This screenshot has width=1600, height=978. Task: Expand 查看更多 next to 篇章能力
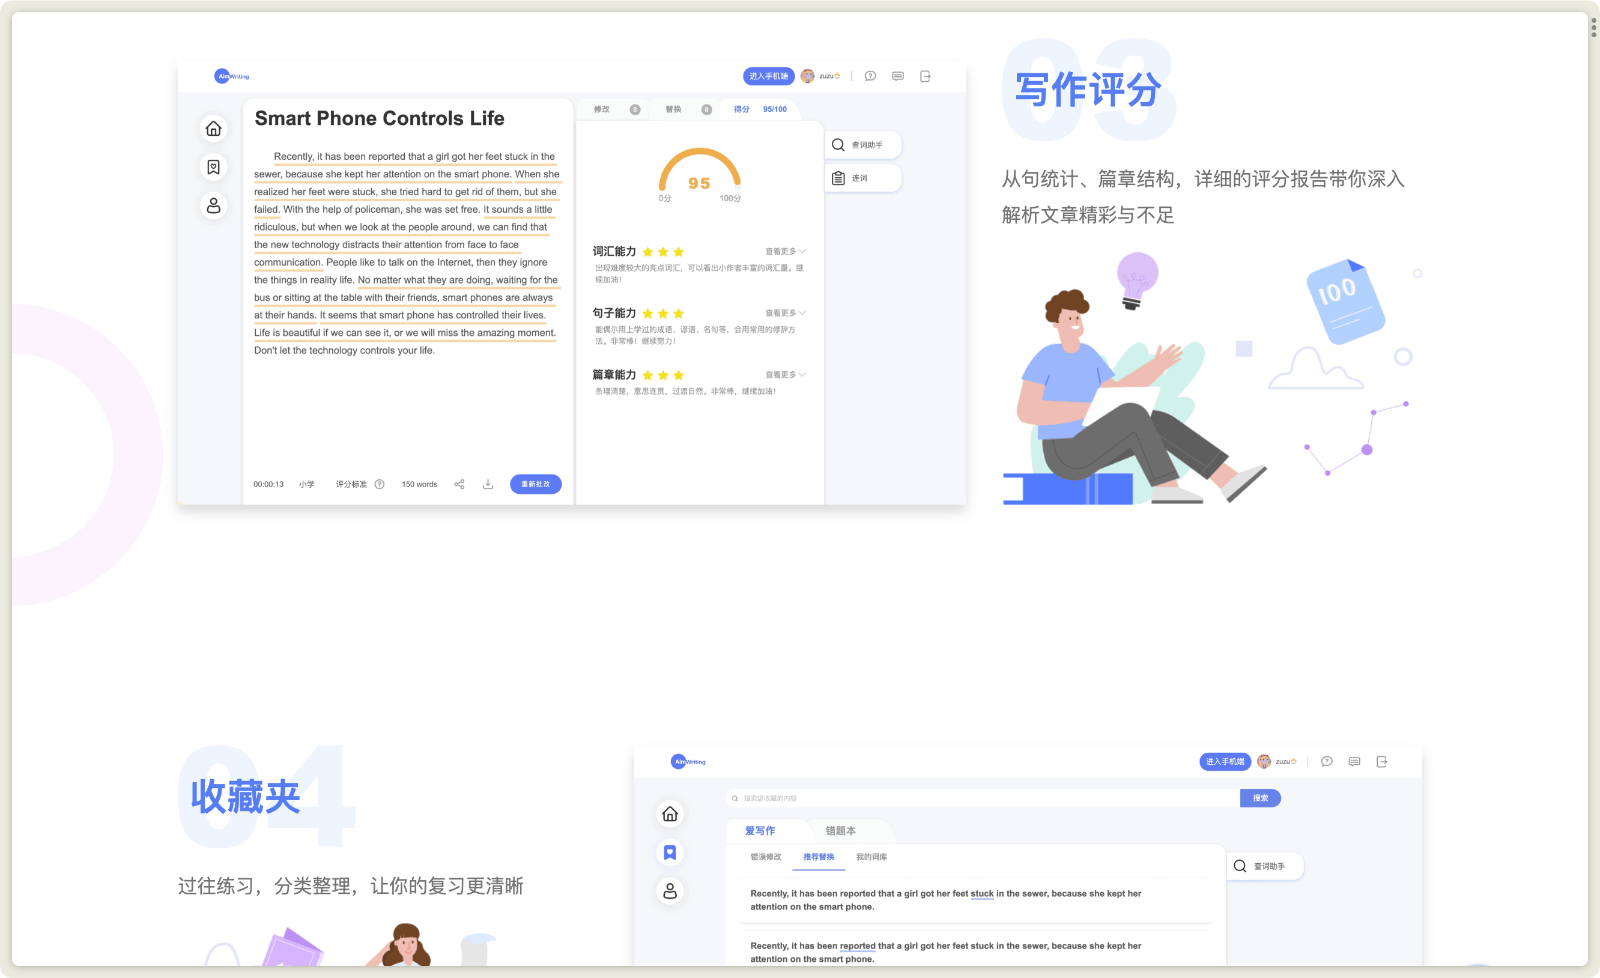click(x=785, y=375)
